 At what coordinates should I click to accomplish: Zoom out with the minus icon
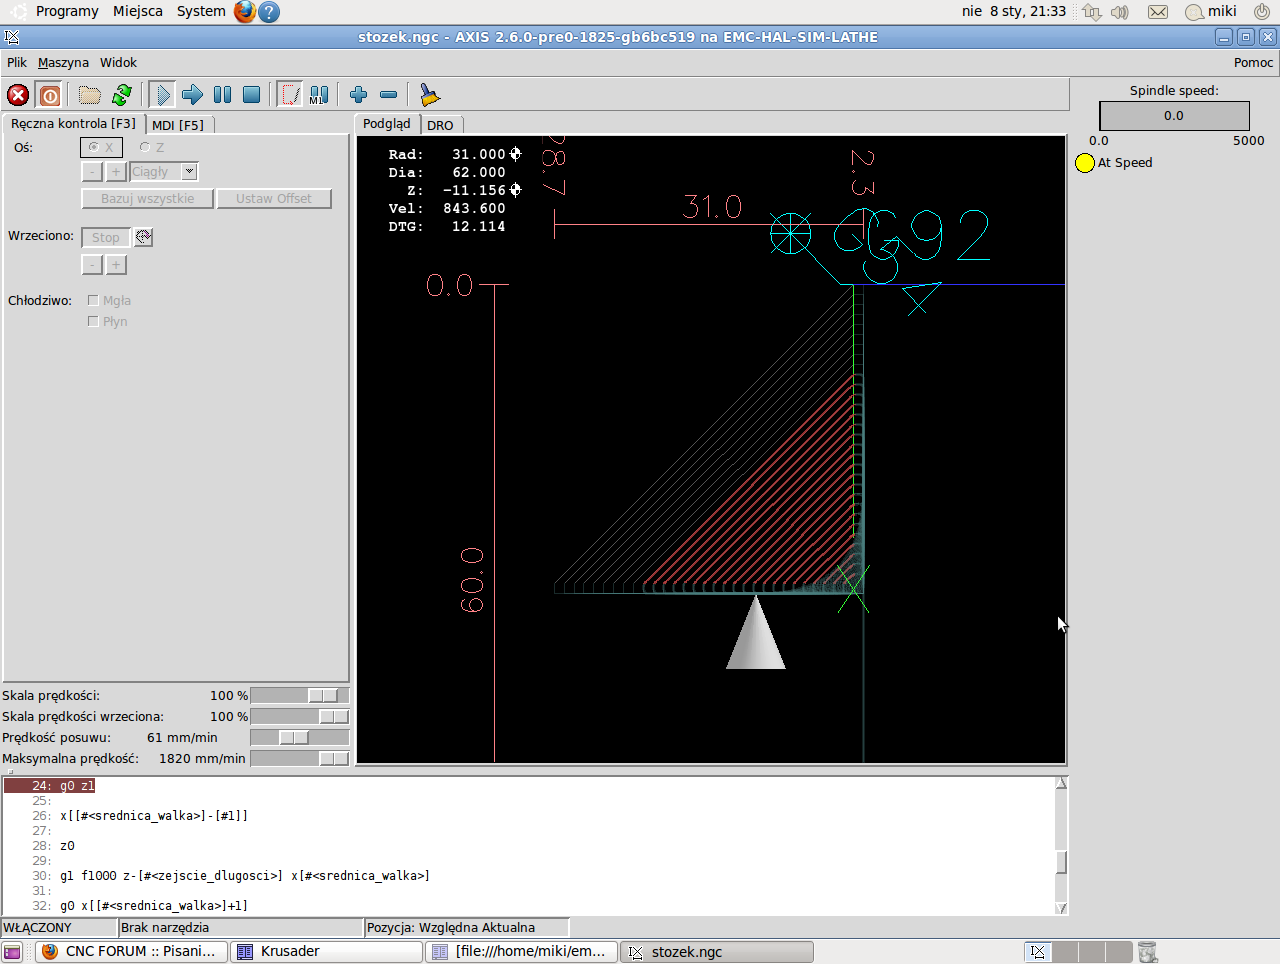[388, 95]
